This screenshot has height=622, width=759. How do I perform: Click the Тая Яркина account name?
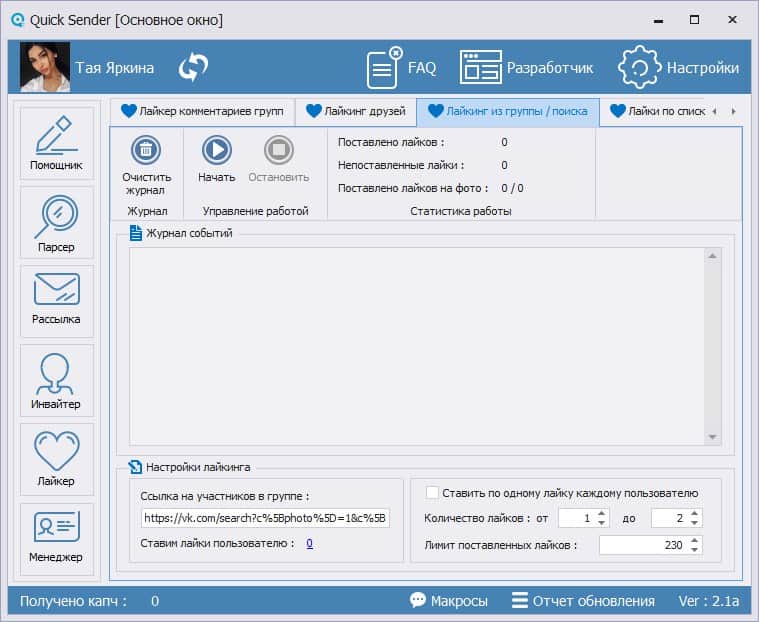[x=115, y=68]
